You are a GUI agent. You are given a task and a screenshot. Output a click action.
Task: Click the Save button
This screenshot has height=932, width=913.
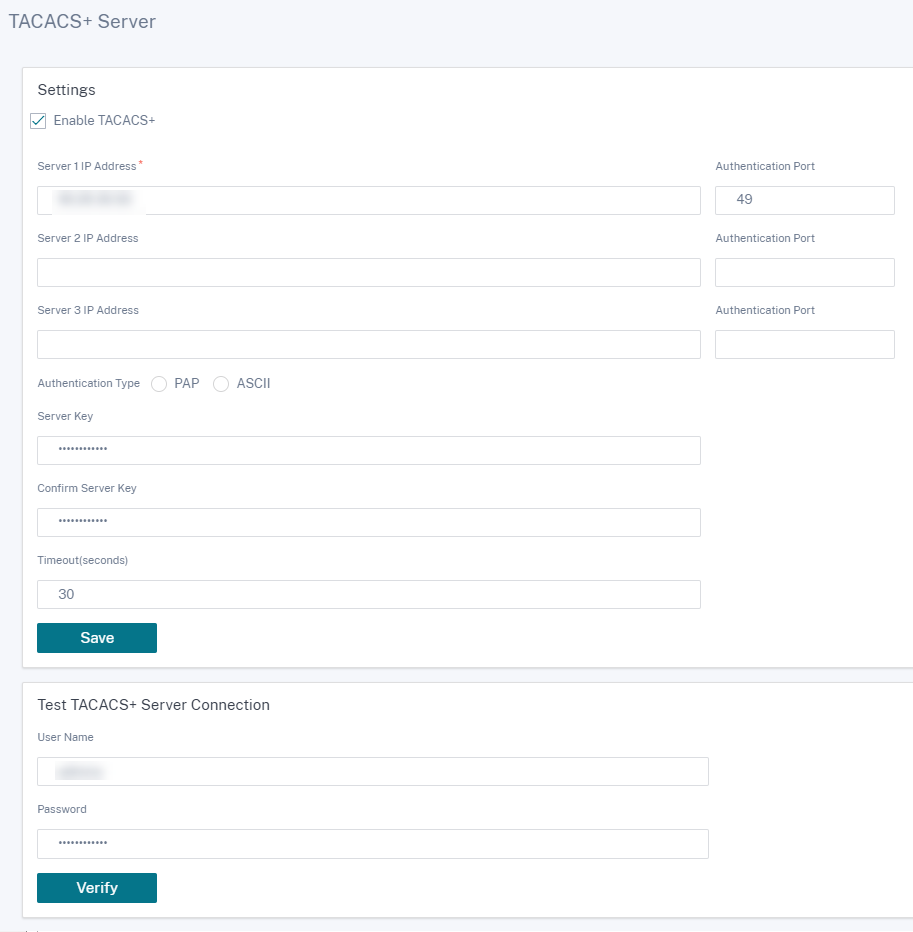(x=97, y=638)
